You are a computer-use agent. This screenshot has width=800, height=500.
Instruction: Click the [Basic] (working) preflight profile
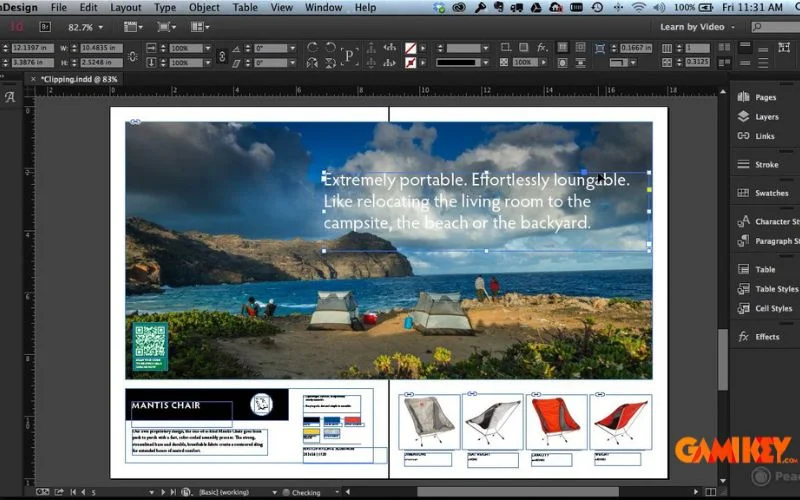(224, 492)
